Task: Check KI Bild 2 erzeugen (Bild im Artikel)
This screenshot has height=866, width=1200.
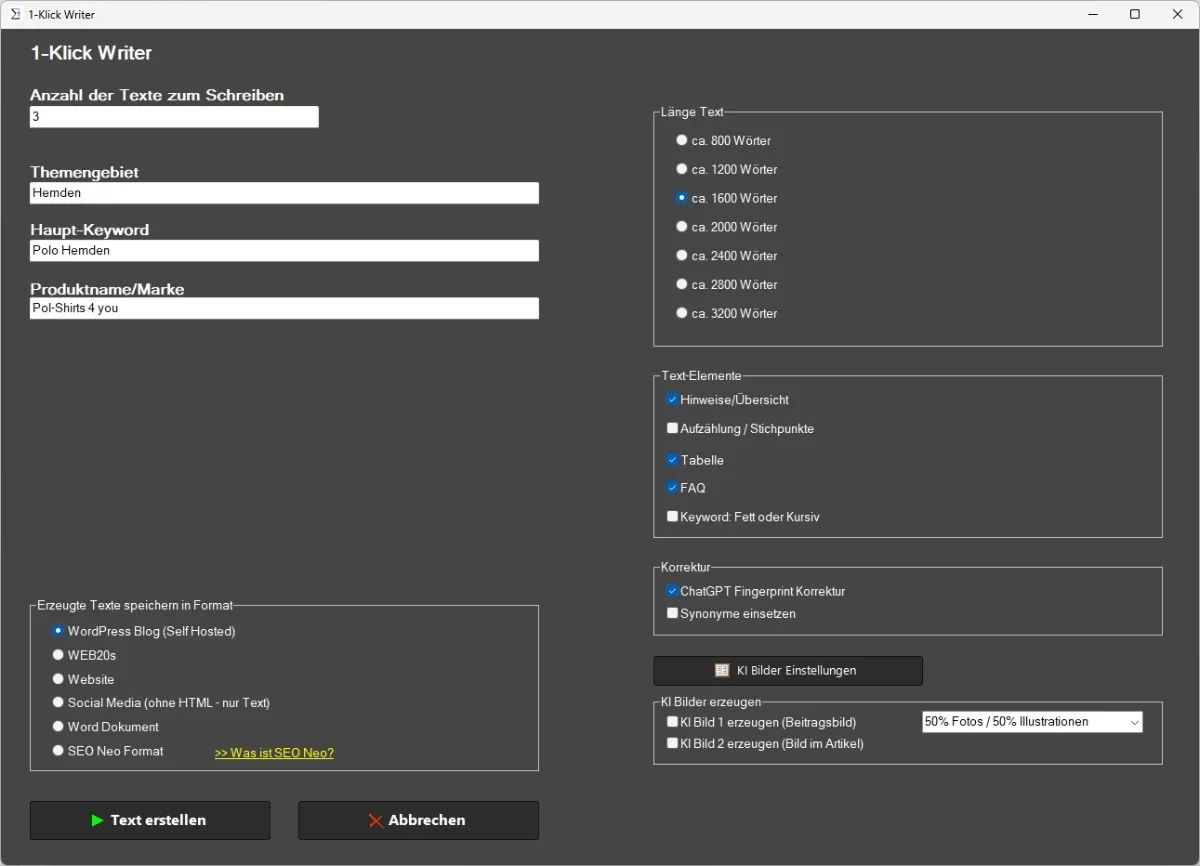Action: coord(673,743)
